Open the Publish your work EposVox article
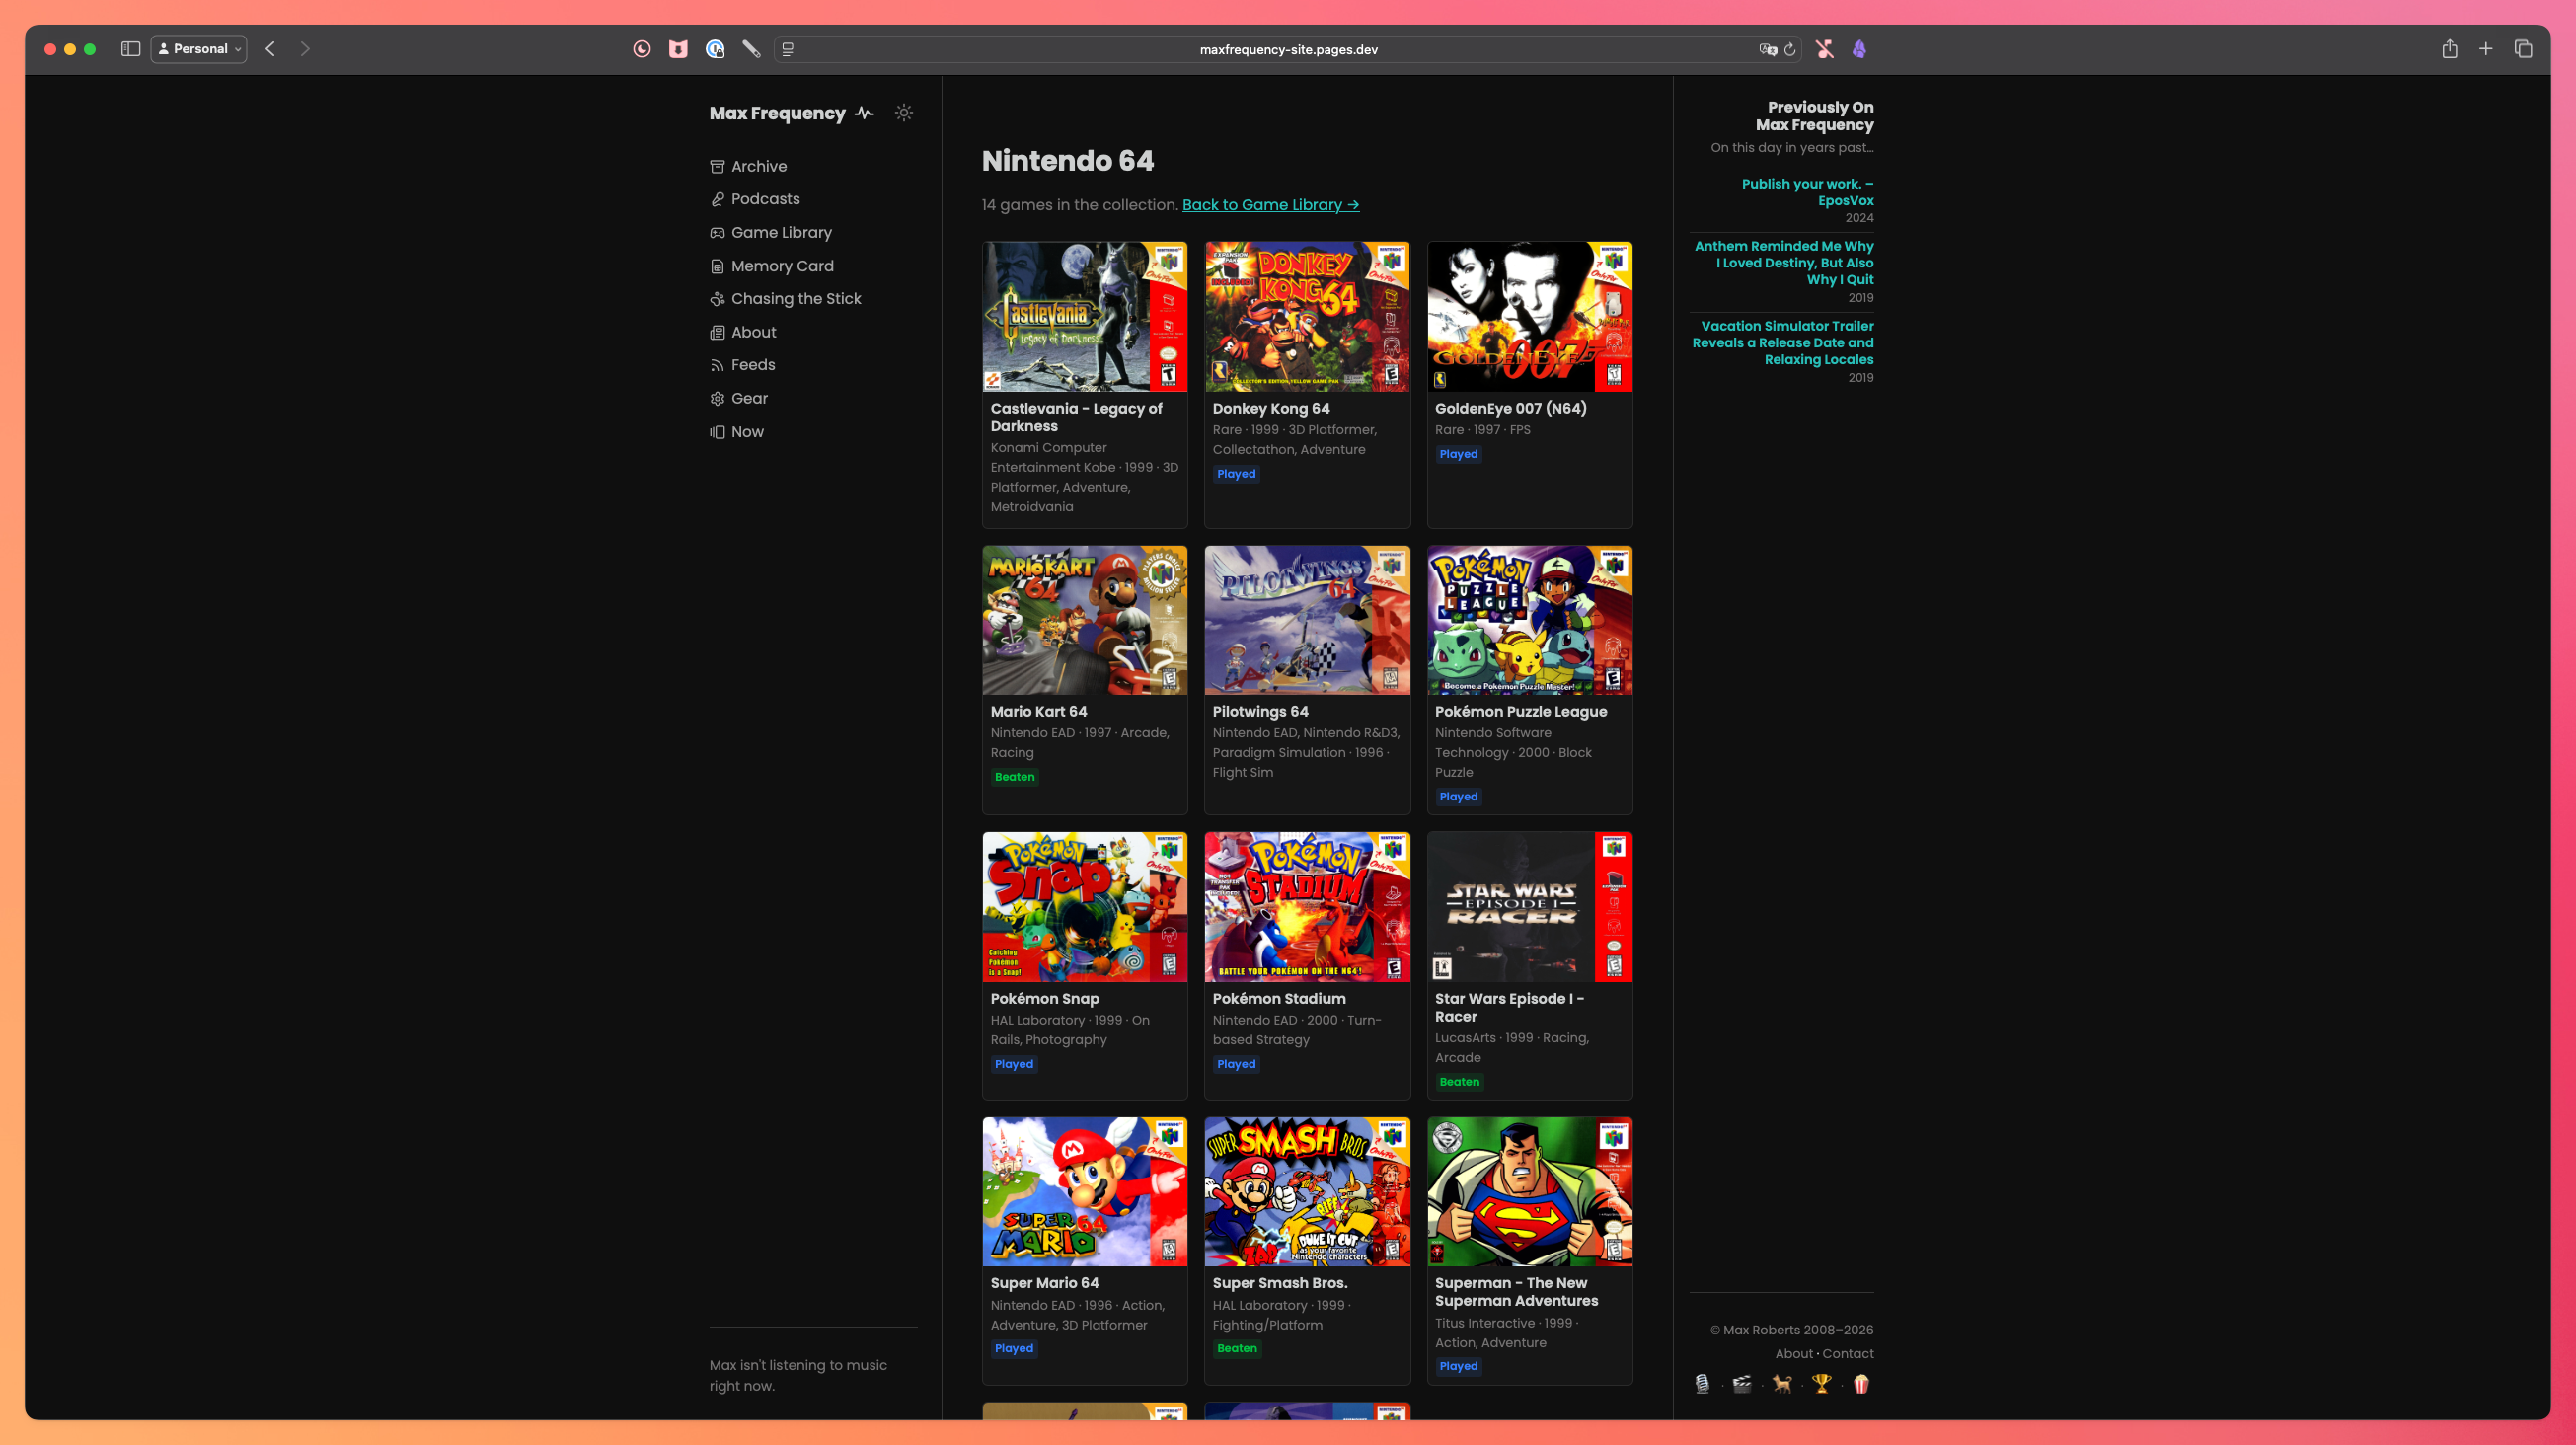This screenshot has width=2576, height=1445. pos(1806,192)
